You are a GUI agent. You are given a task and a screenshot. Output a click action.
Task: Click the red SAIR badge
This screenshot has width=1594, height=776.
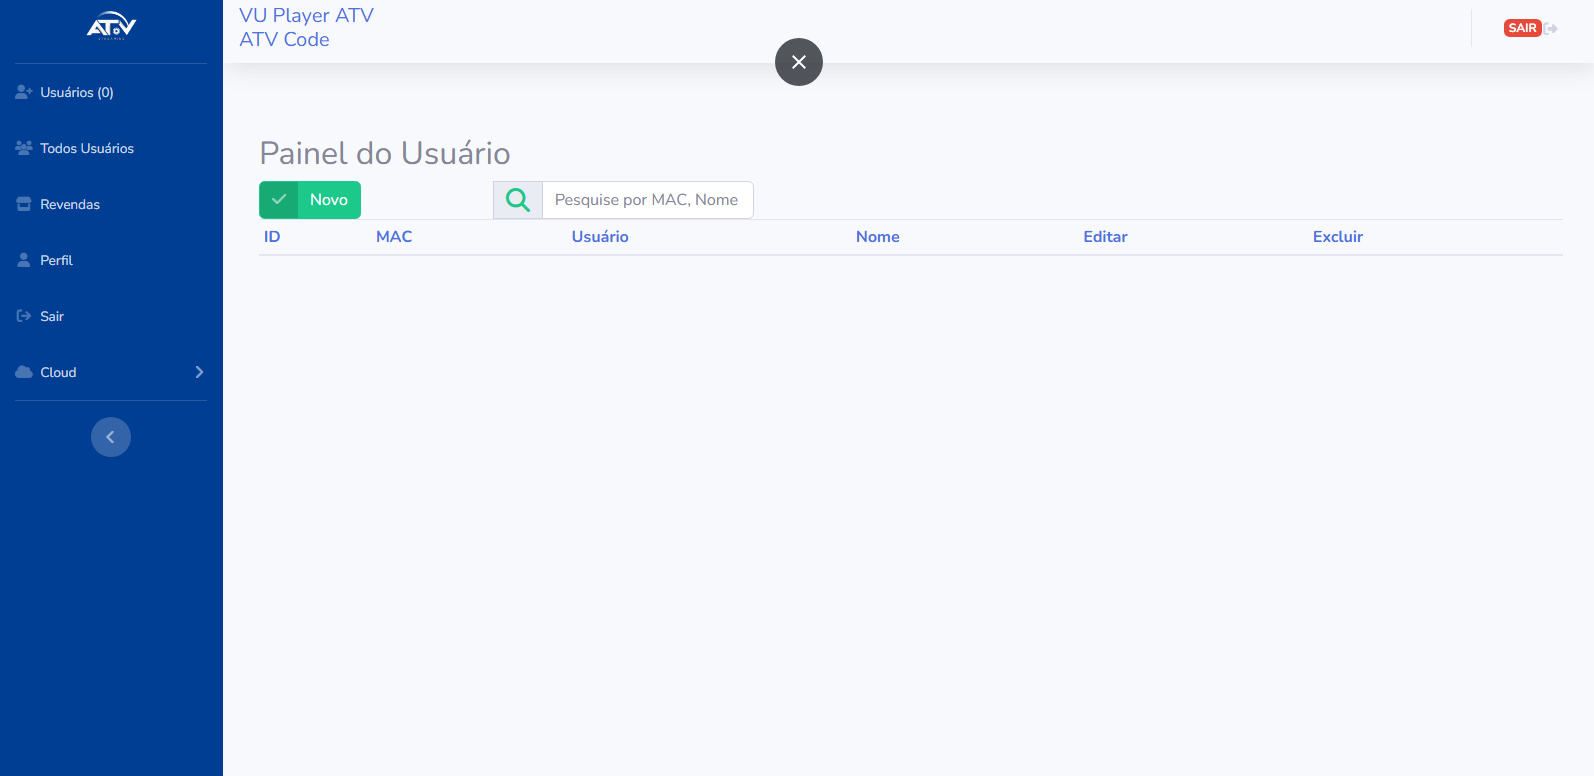1522,28
